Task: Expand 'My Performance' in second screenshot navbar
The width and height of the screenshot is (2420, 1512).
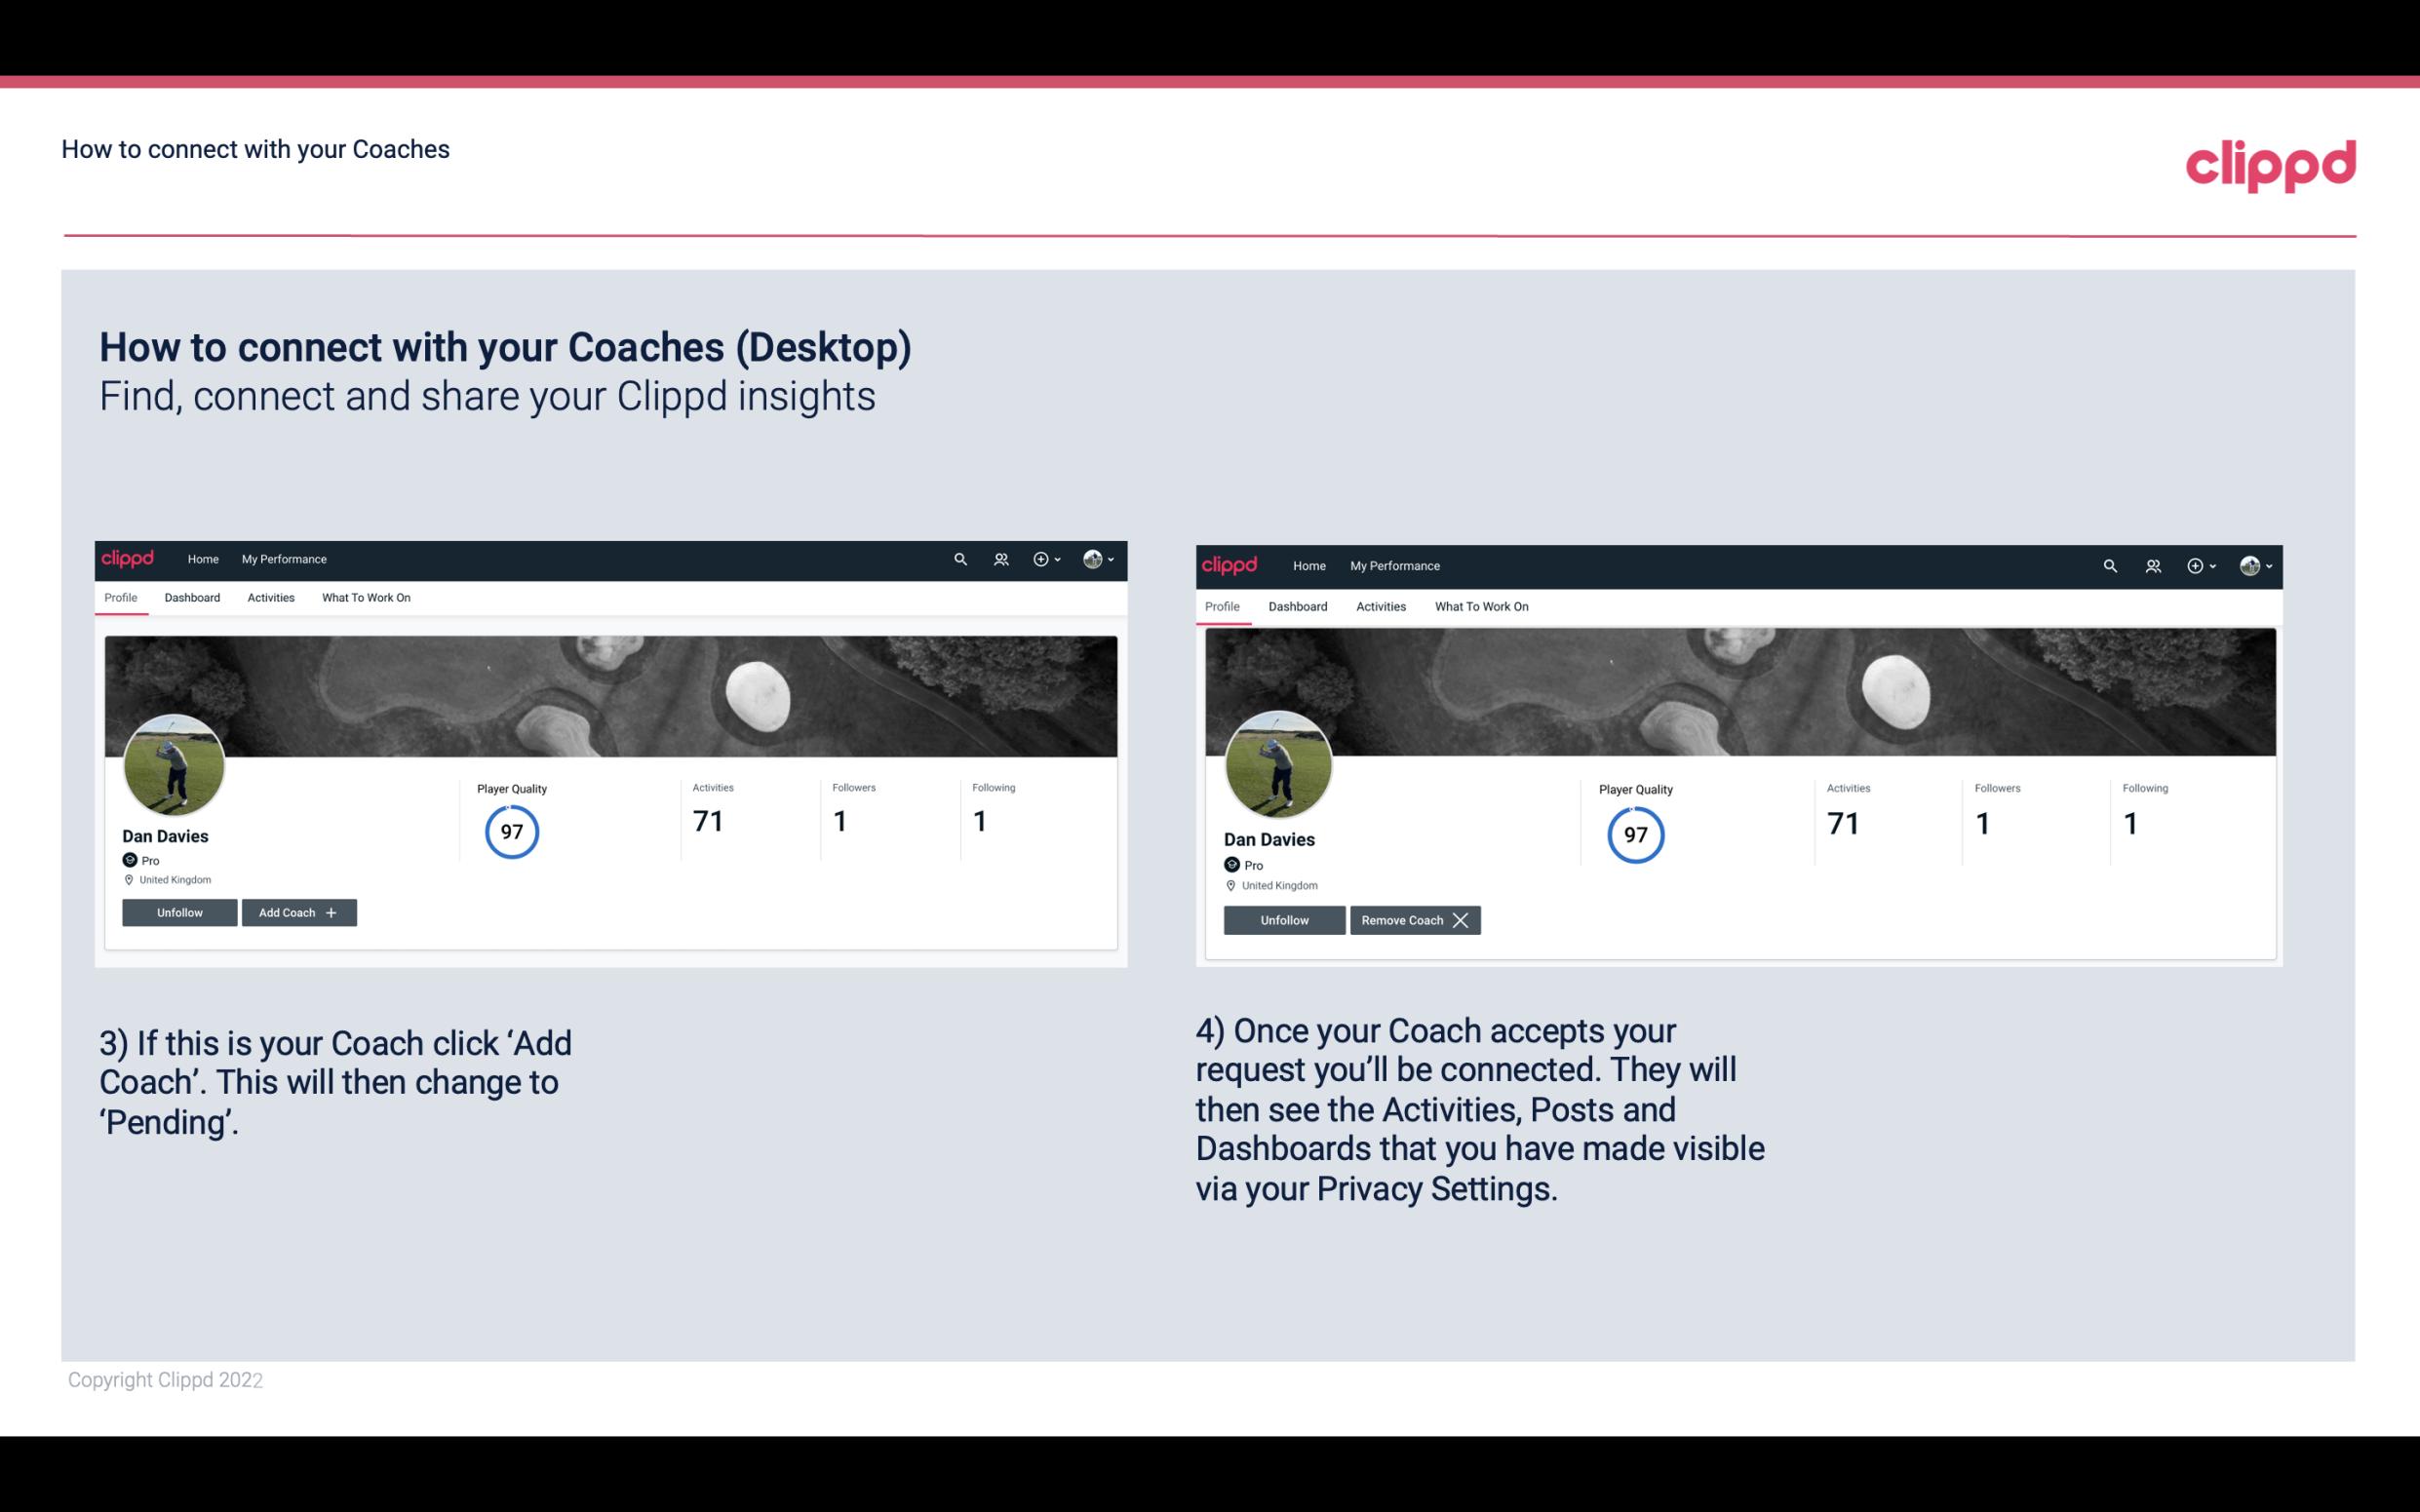Action: tap(1395, 564)
